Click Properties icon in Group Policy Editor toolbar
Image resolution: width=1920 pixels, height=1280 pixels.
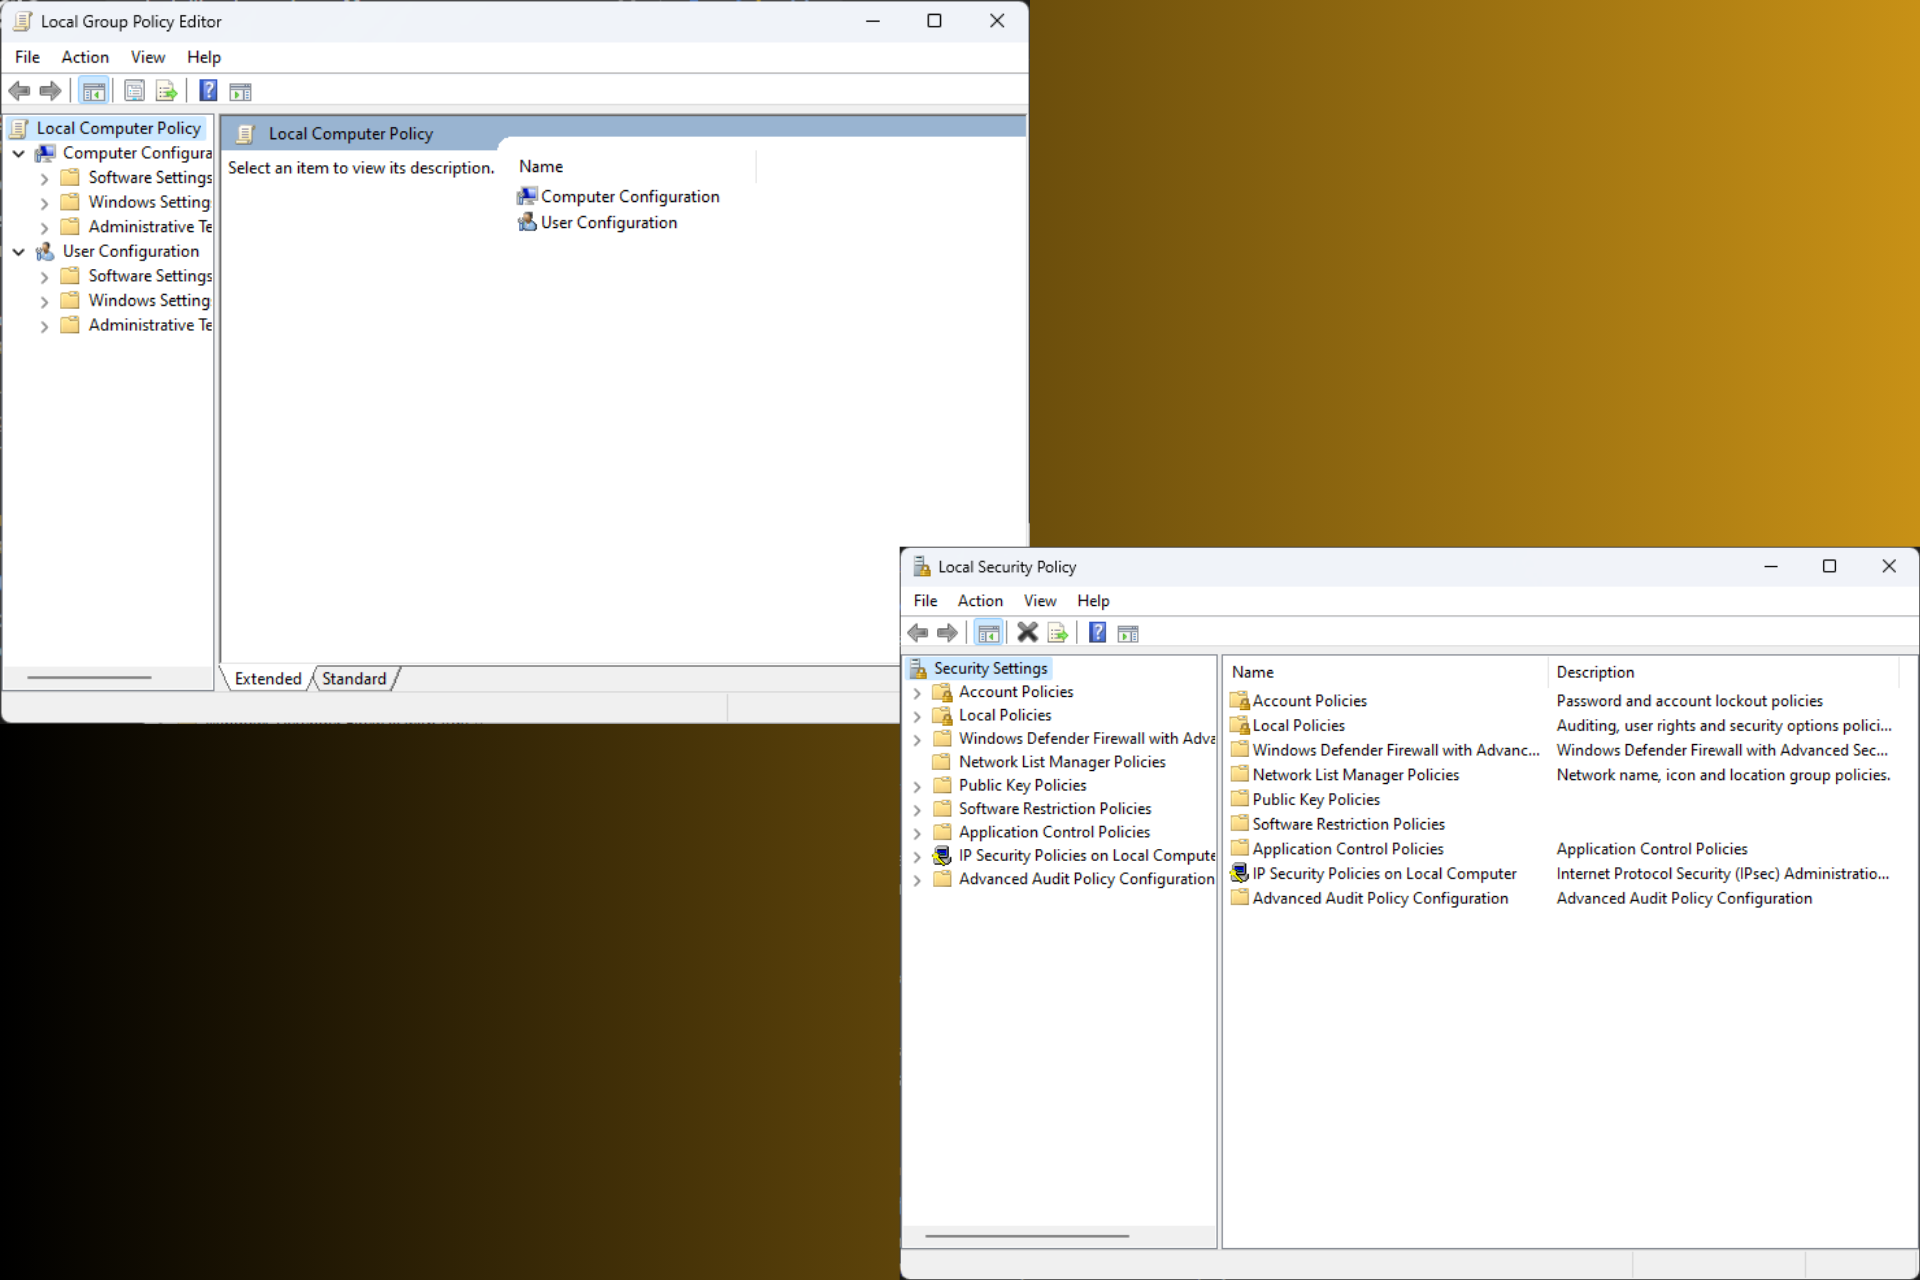tap(134, 91)
